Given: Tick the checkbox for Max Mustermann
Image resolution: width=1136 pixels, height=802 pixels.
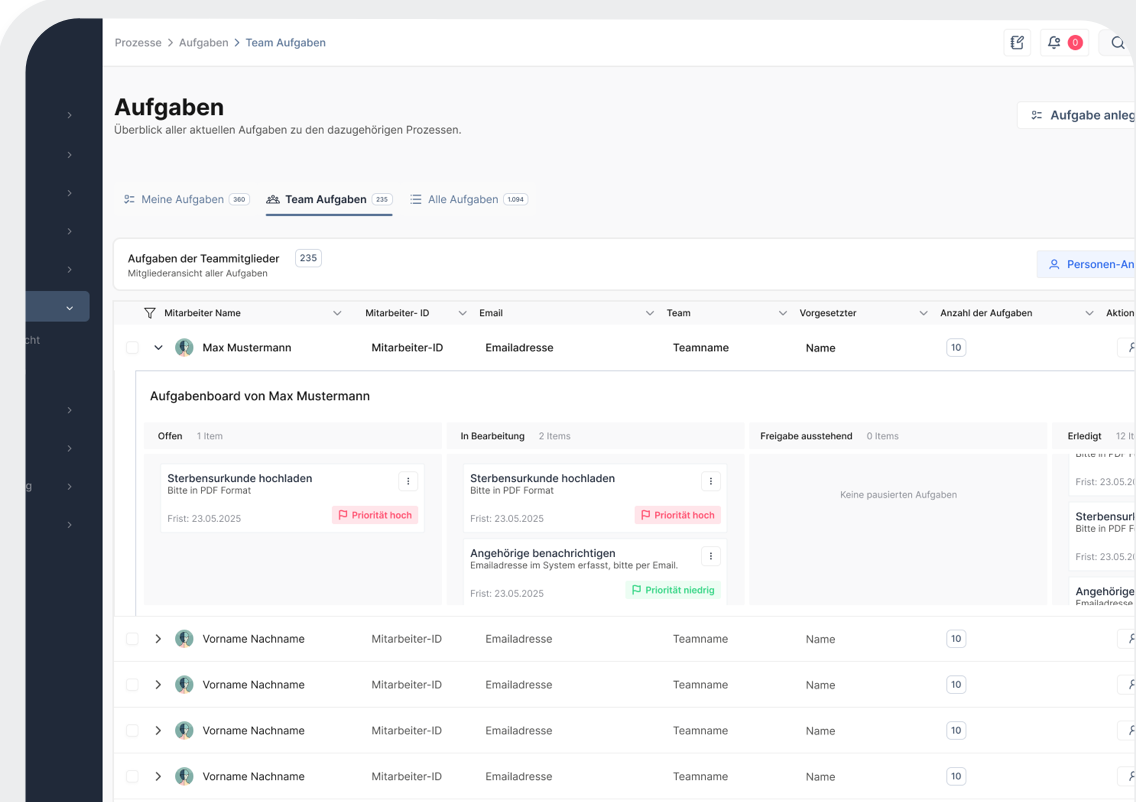Looking at the screenshot, I should tap(132, 348).
